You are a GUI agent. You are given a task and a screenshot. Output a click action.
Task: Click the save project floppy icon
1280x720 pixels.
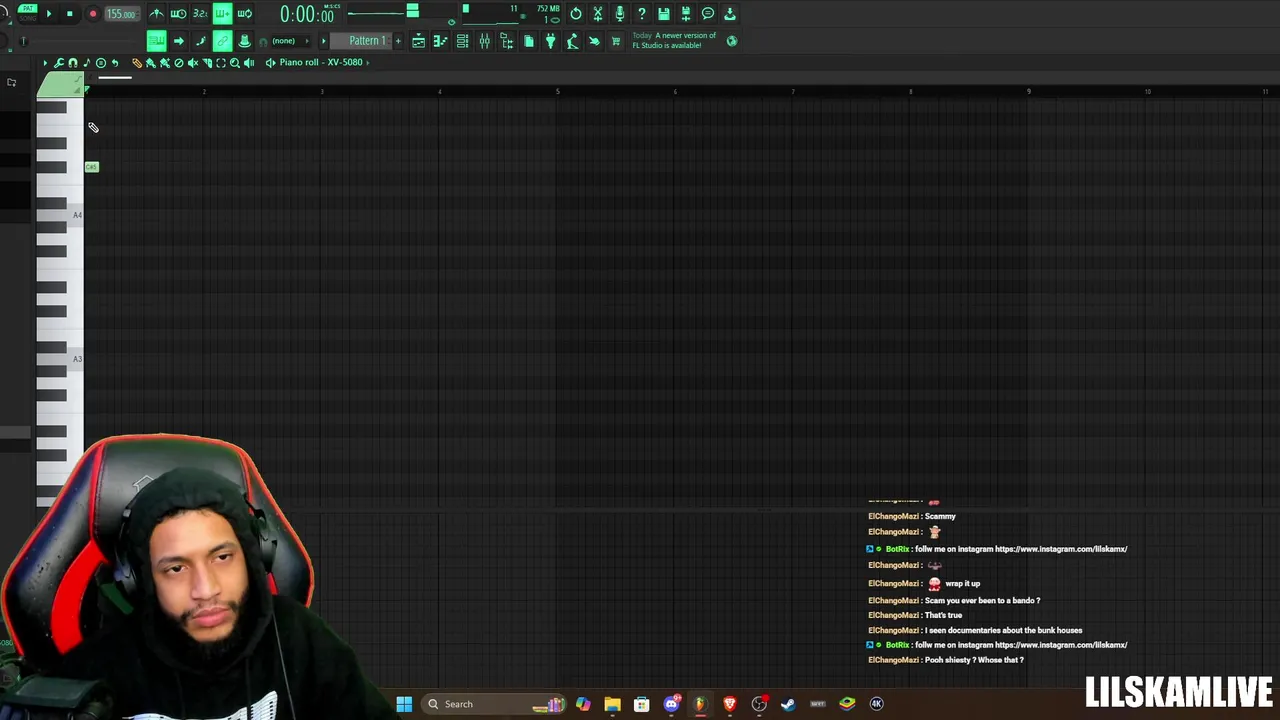coord(664,14)
